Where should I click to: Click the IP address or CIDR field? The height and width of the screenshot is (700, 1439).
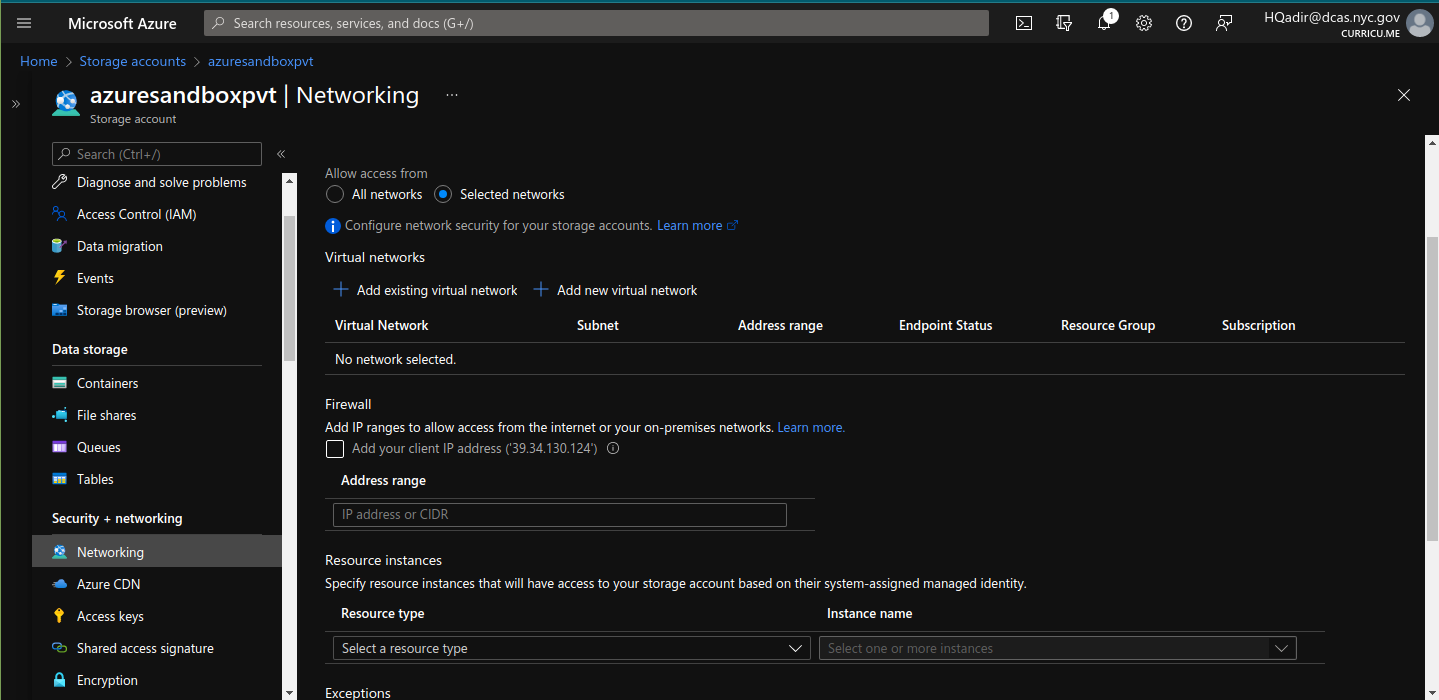coord(560,515)
